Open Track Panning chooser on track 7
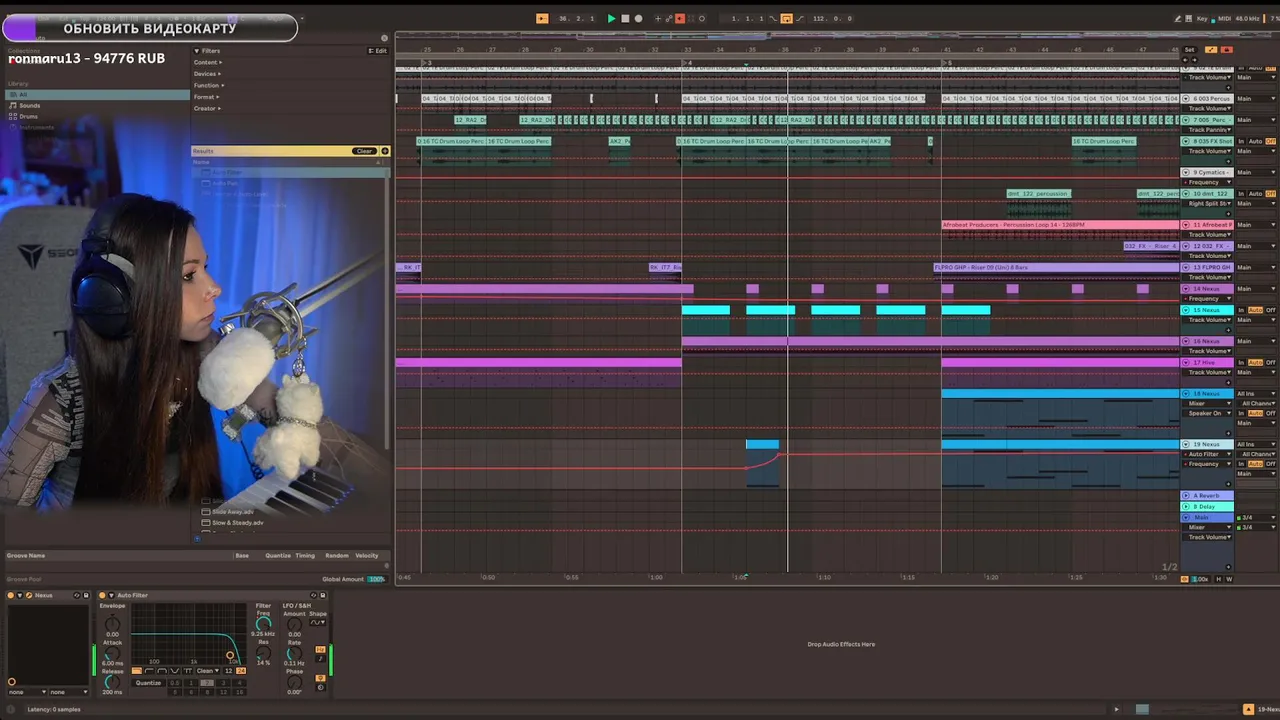This screenshot has height=720, width=1280. pyautogui.click(x=1208, y=130)
